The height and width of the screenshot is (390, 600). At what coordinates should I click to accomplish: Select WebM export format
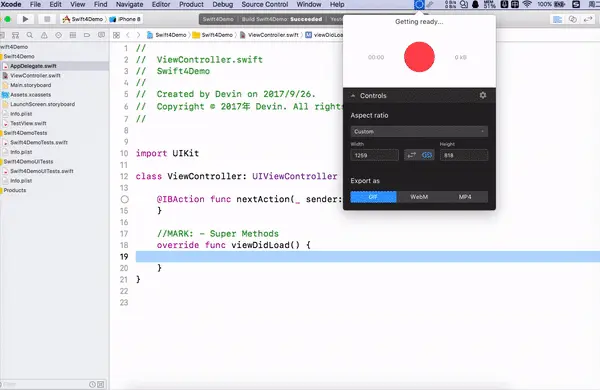[419, 197]
